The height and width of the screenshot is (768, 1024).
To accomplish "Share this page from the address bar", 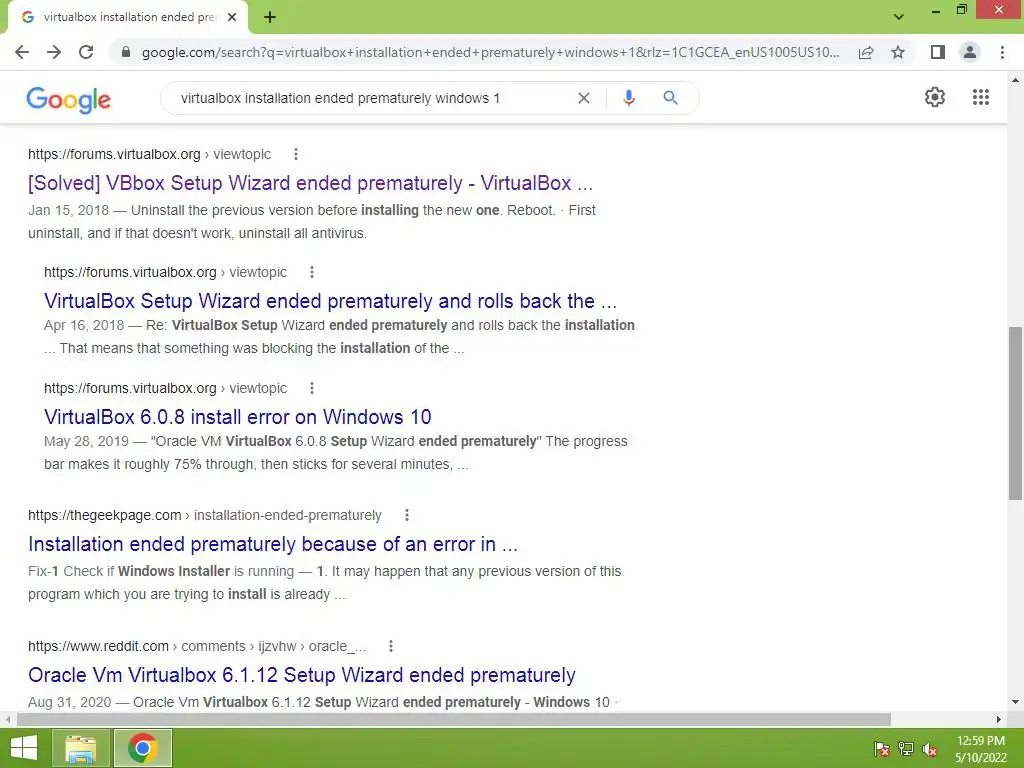I will [x=866, y=52].
